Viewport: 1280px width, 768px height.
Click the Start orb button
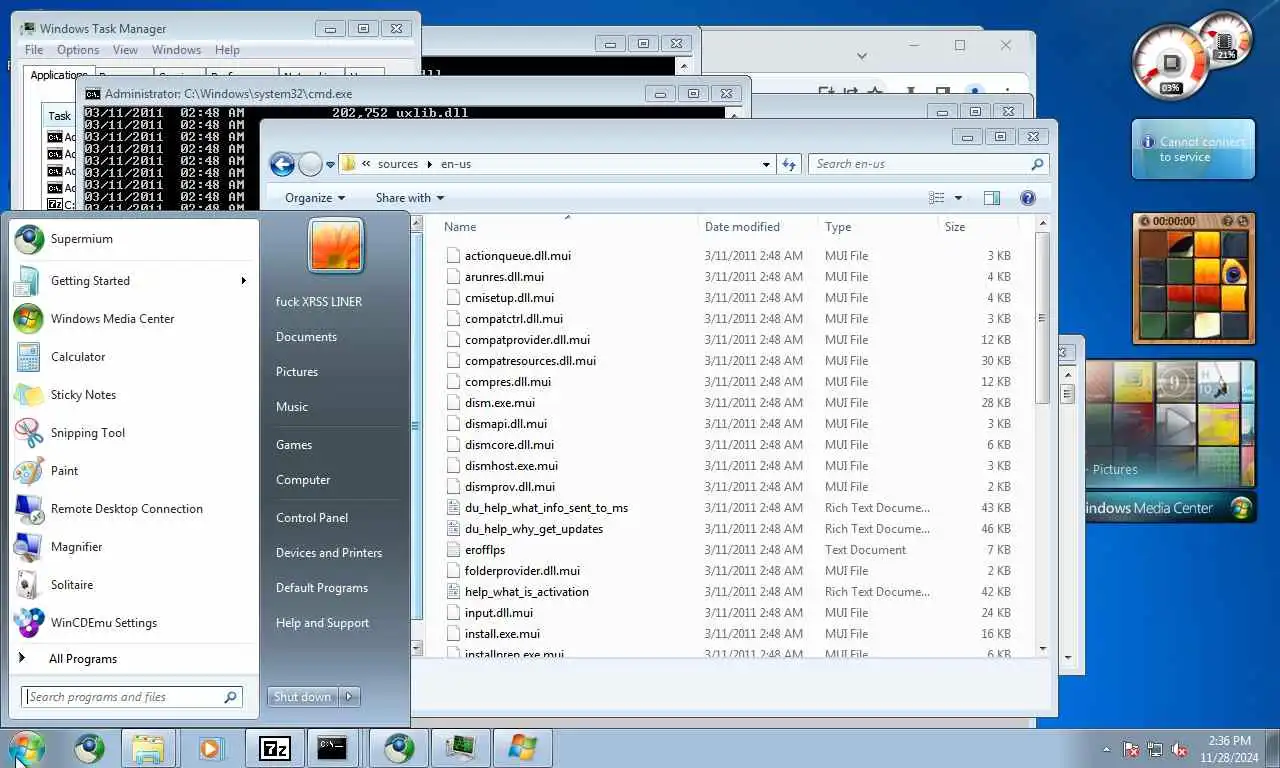[27, 748]
